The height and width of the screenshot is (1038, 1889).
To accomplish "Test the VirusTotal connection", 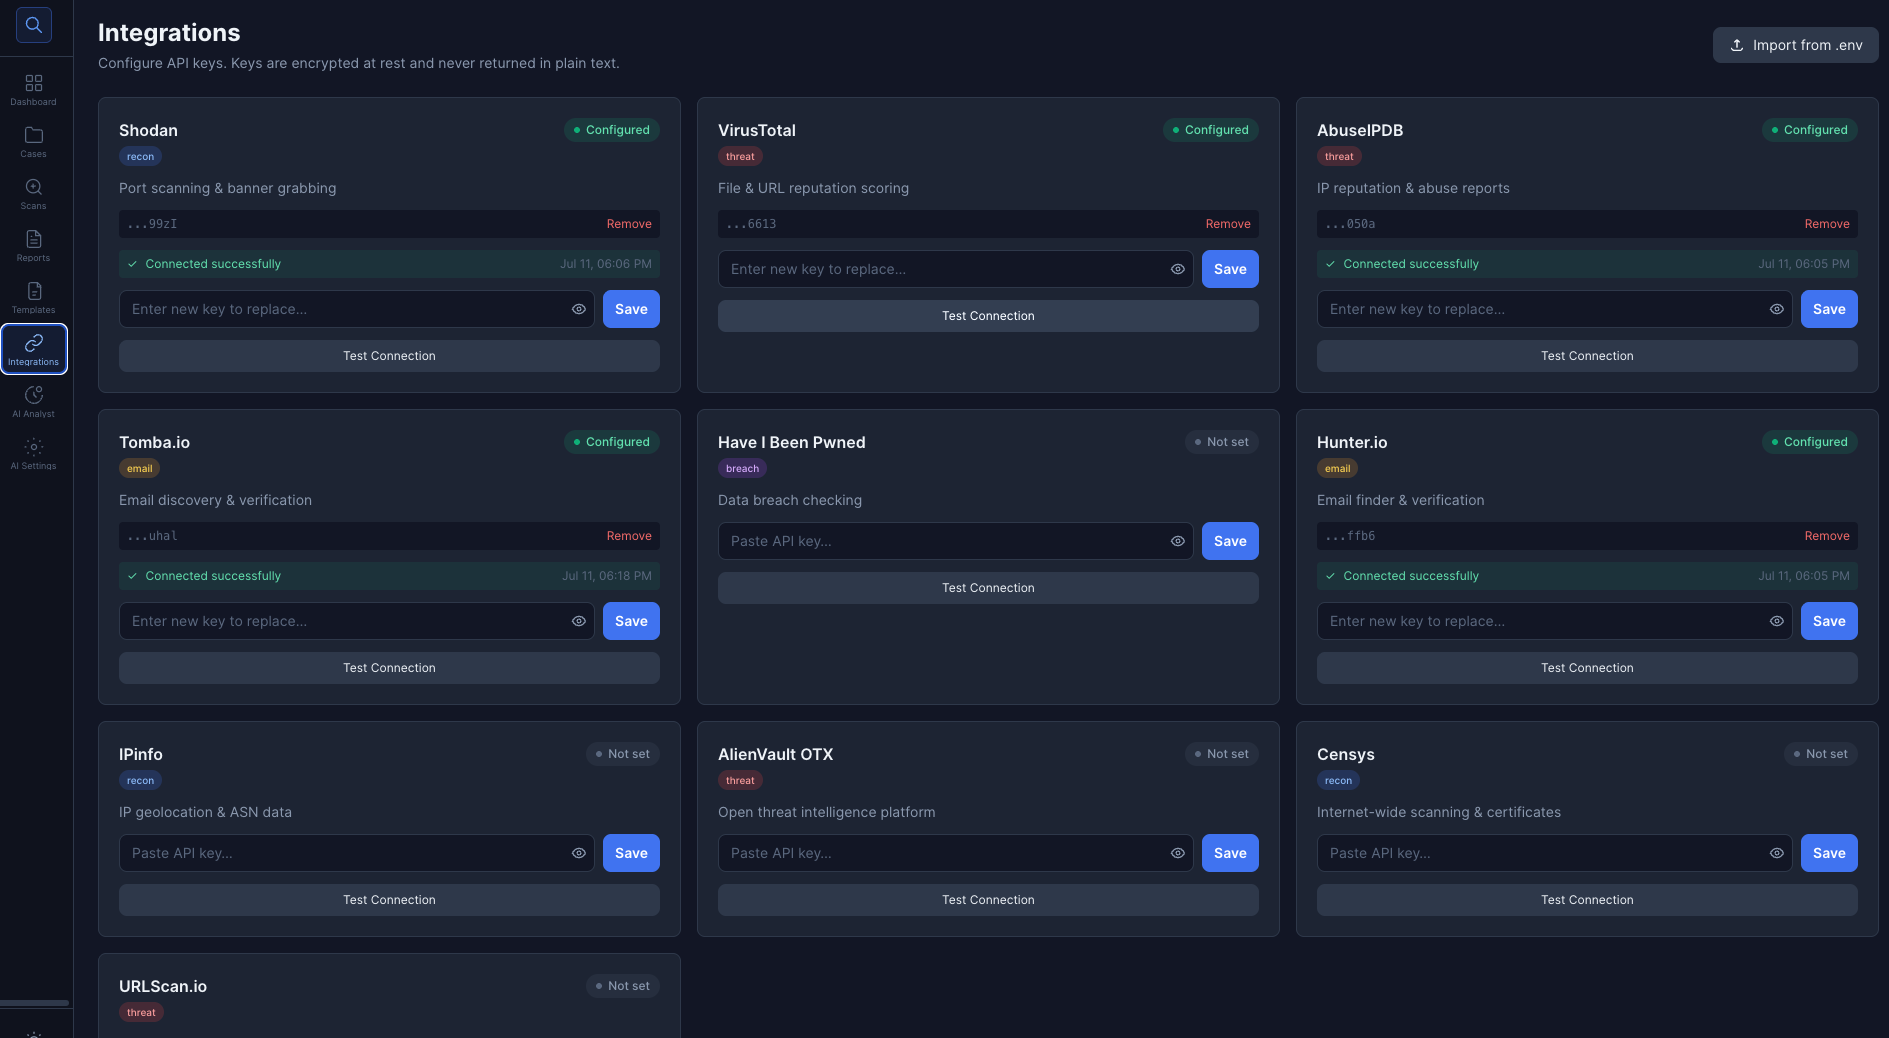I will click(x=988, y=316).
